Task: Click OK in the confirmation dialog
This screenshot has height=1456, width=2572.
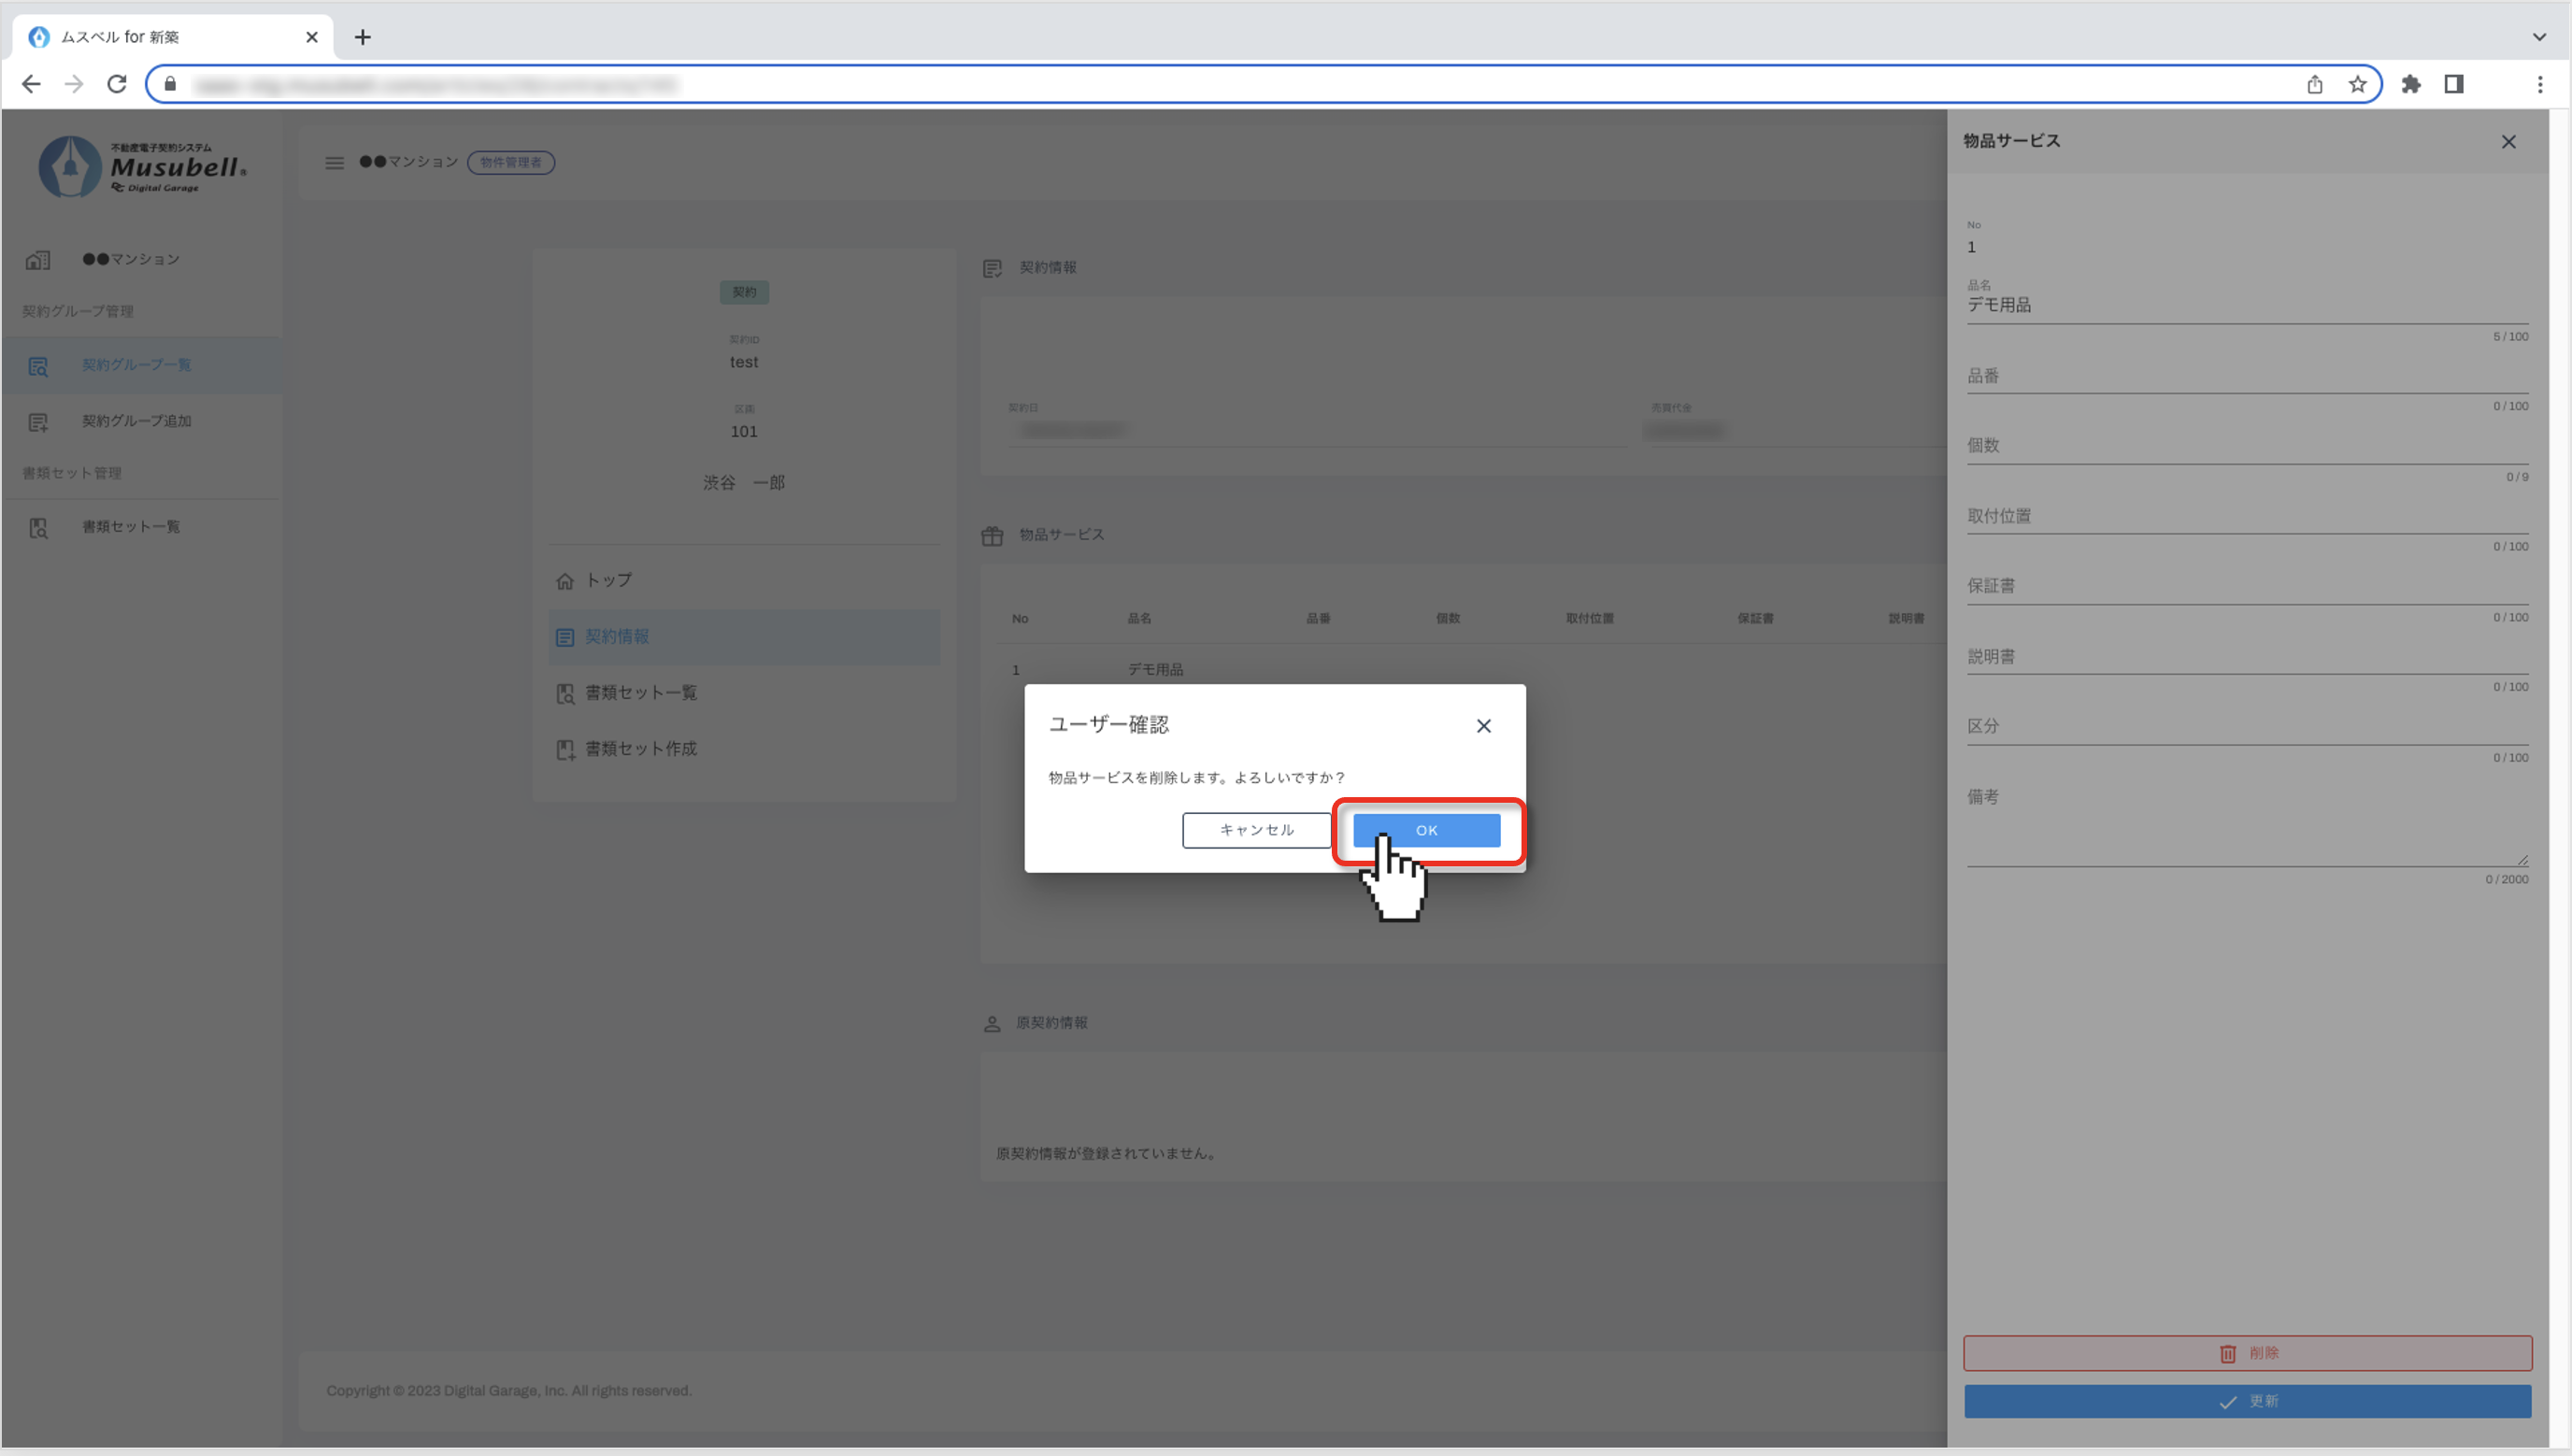Action: (x=1426, y=830)
